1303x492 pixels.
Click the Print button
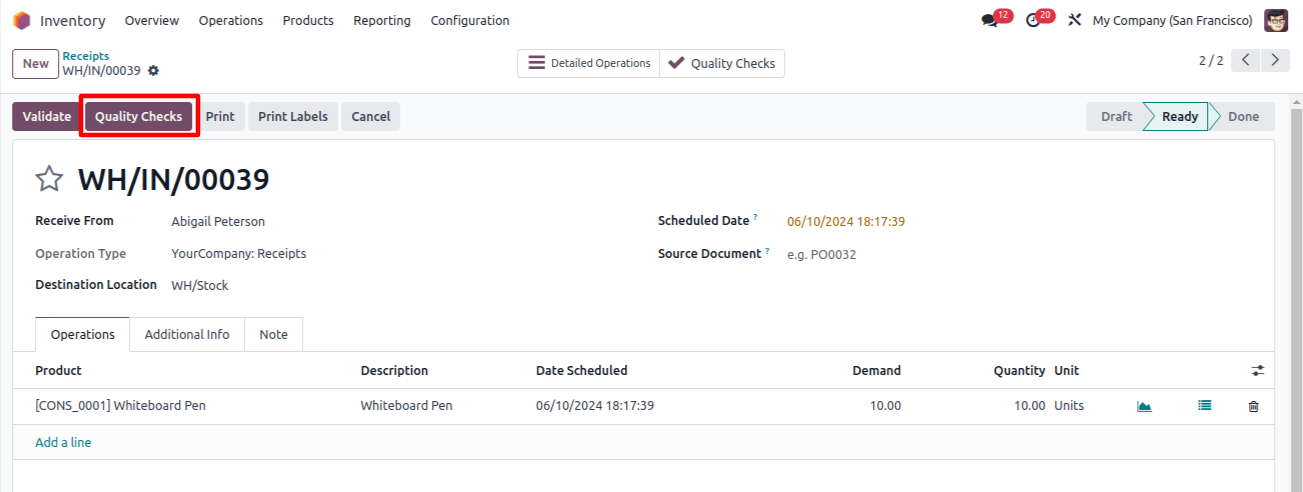click(220, 116)
